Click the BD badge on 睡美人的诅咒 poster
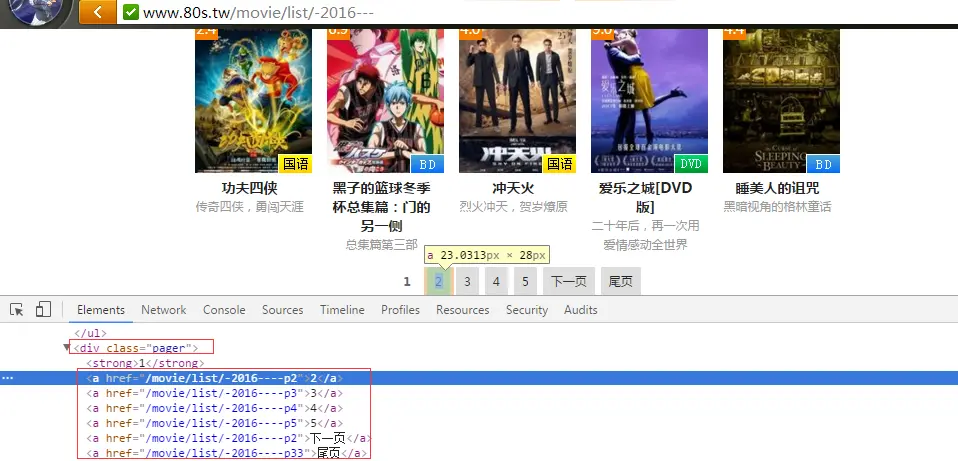958x461 pixels. point(824,164)
